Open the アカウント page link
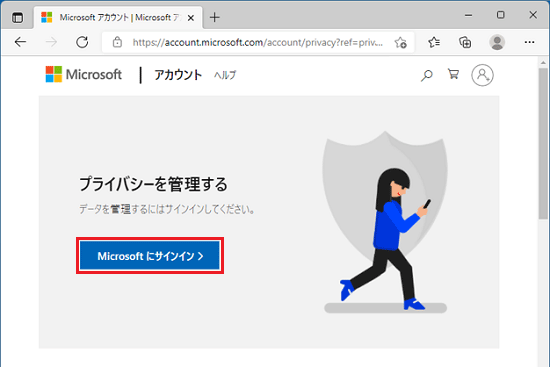Image resolution: width=550 pixels, height=367 pixels. [178, 75]
